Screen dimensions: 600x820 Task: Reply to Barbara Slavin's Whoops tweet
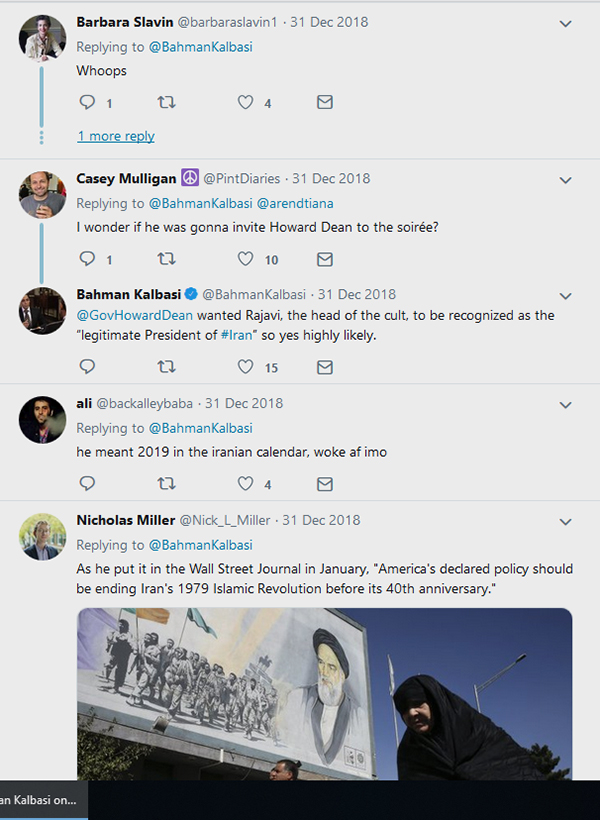pyautogui.click(x=87, y=102)
